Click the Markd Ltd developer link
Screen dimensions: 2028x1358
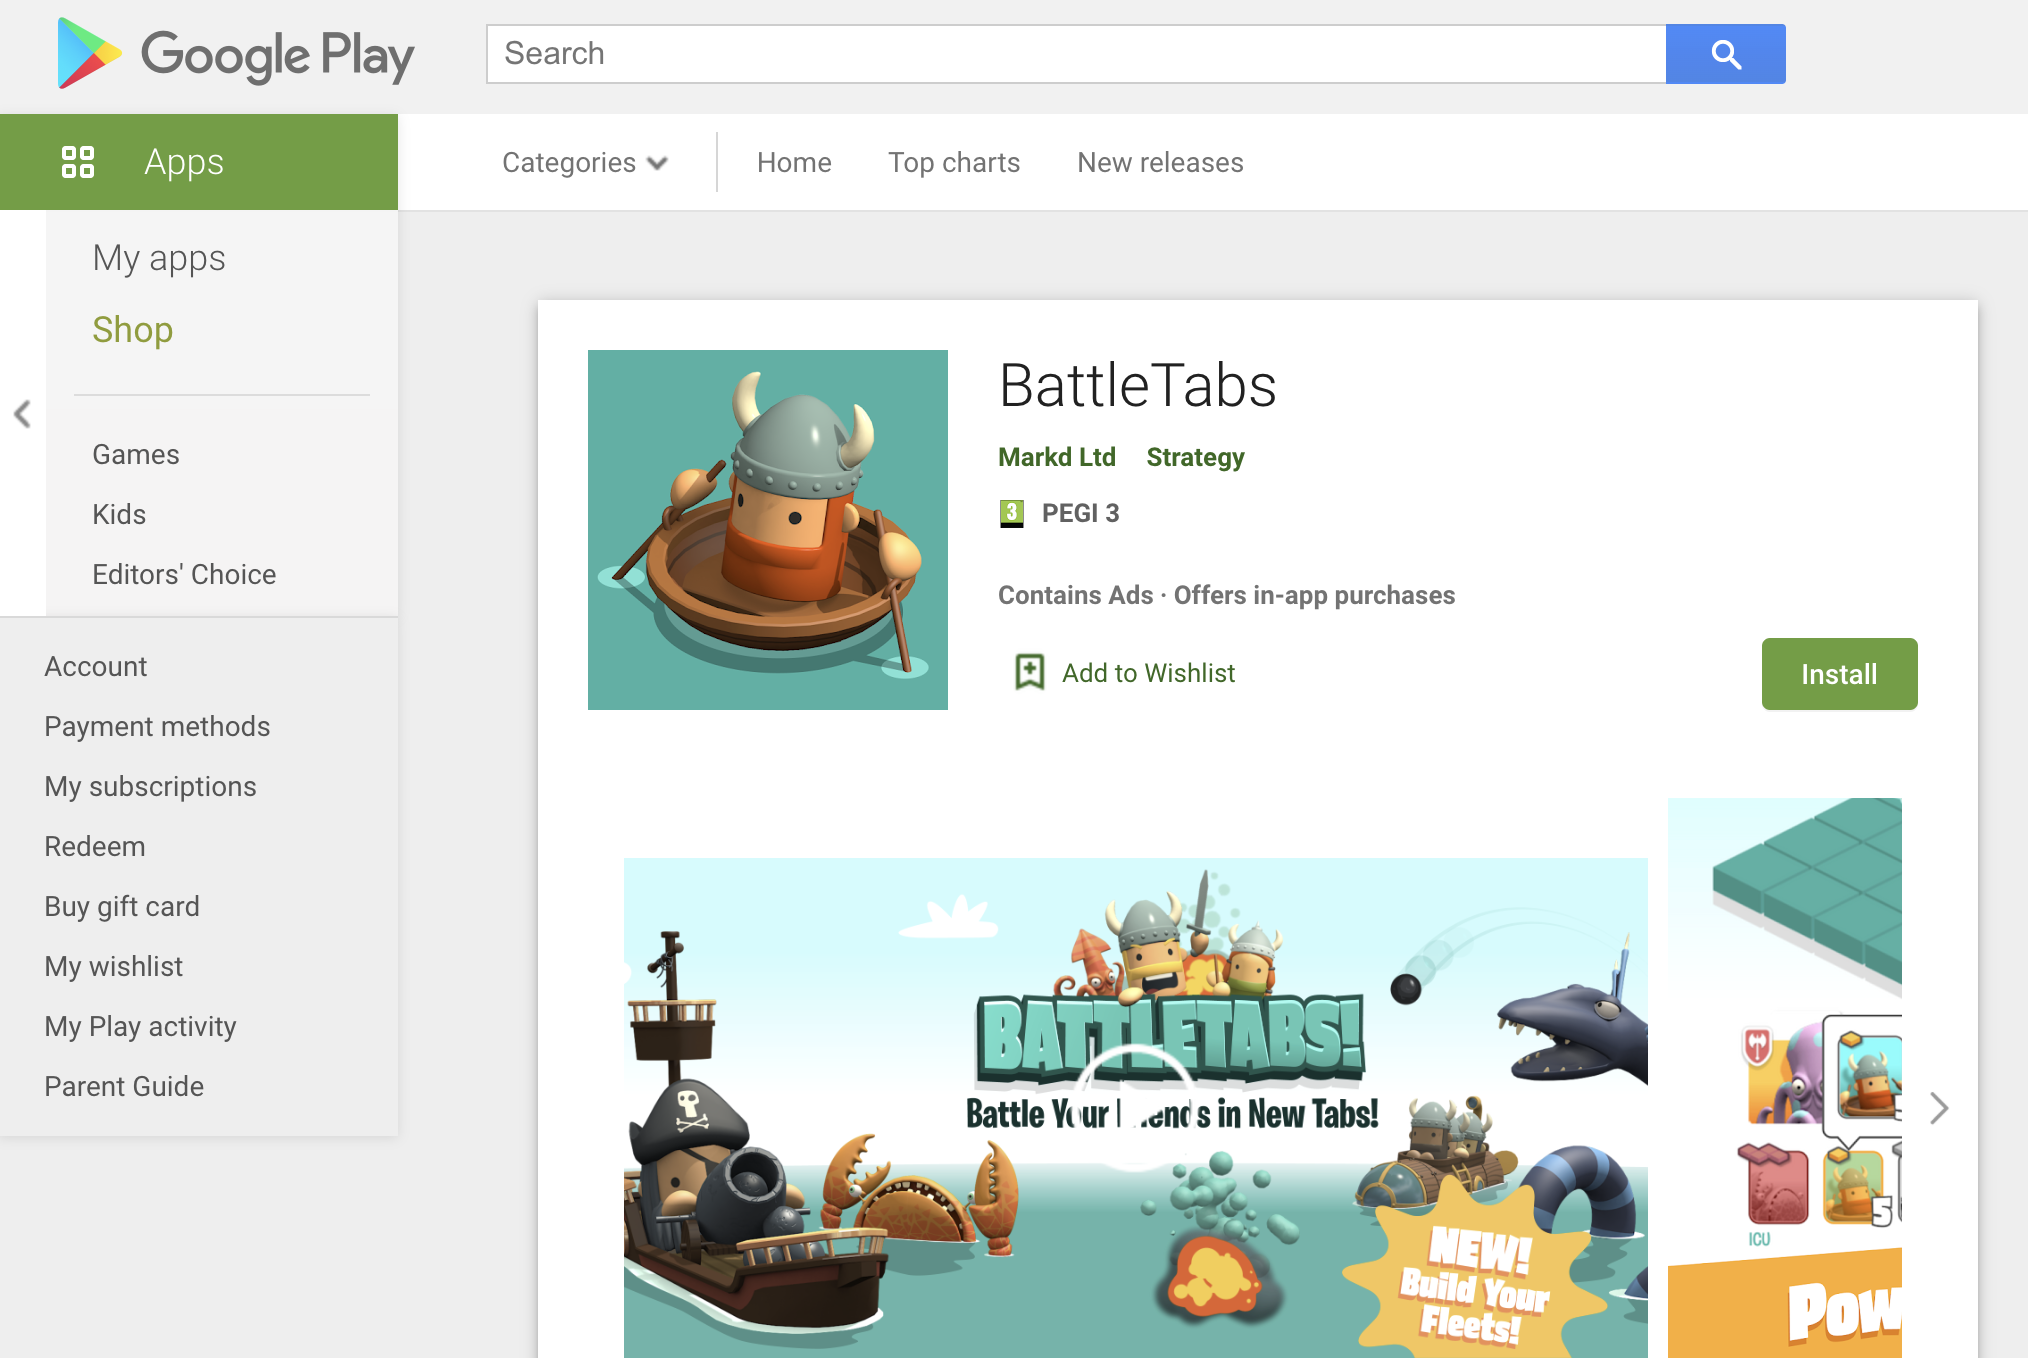(x=1056, y=455)
